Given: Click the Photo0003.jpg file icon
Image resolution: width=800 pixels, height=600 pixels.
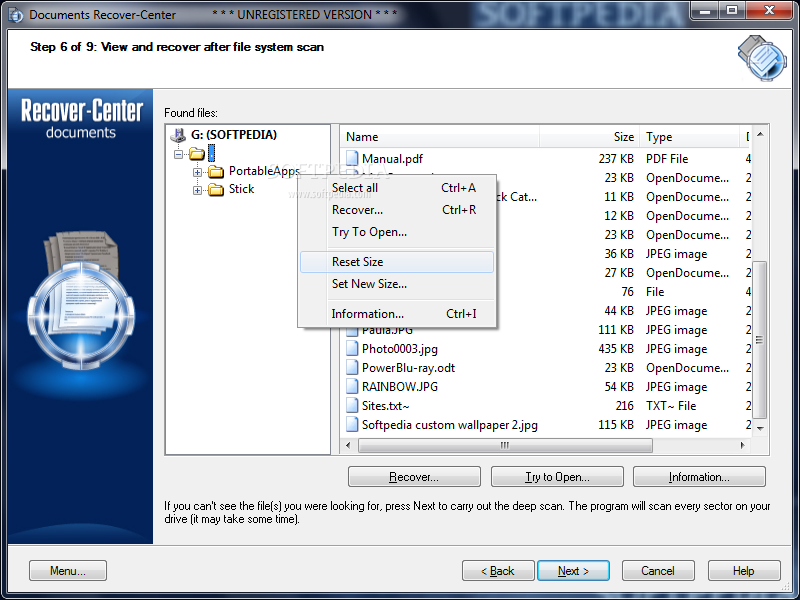Looking at the screenshot, I should (352, 348).
